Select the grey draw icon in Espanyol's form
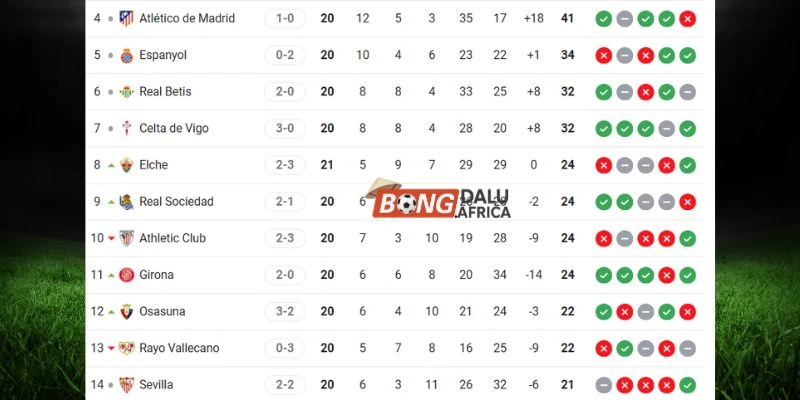The width and height of the screenshot is (800, 400). tap(624, 55)
